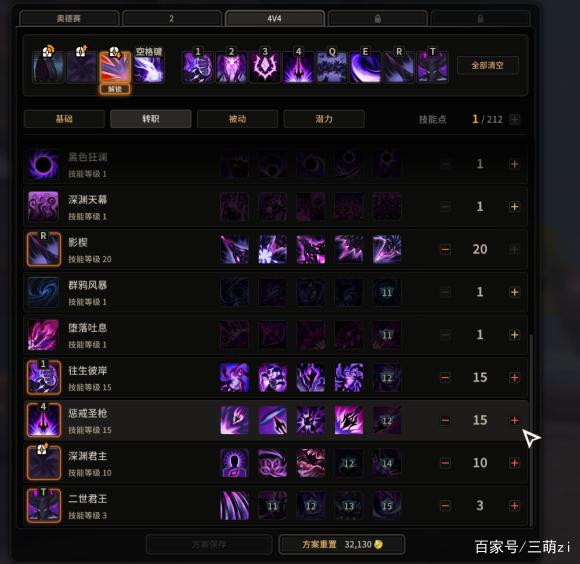The image size is (580, 564).
Task: Click the 群鸦风暴 swirl skill icon
Action: 43,292
